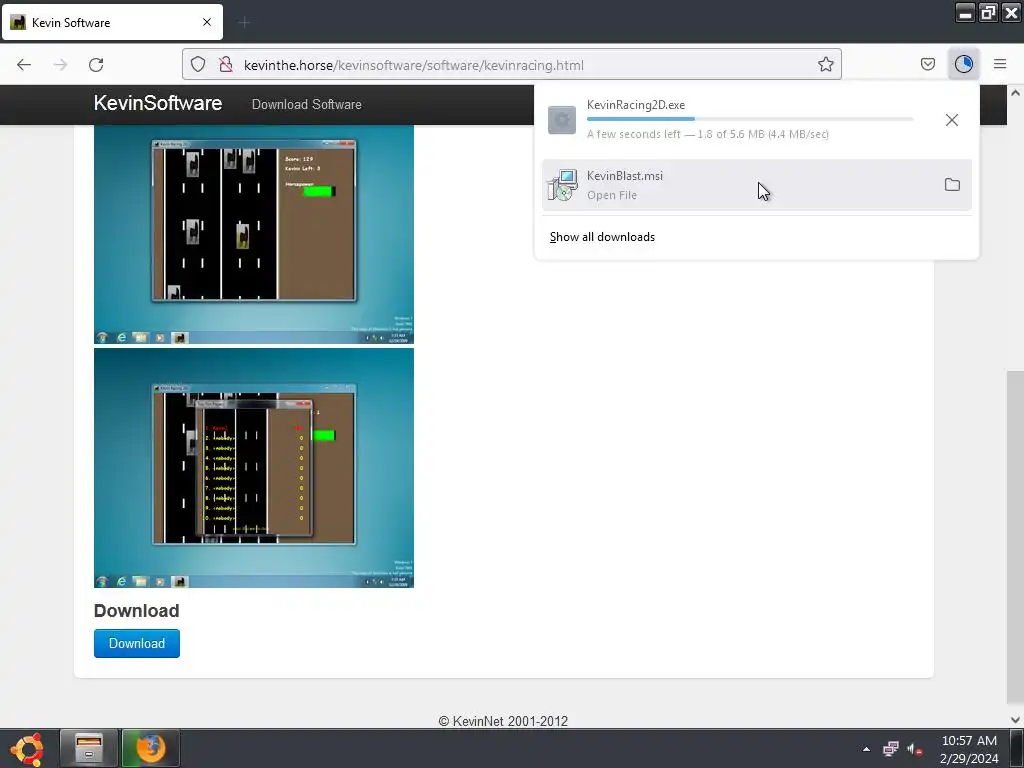1024x768 pixels.
Task: Click the vertical scrollbar thumb
Action: [1016, 536]
